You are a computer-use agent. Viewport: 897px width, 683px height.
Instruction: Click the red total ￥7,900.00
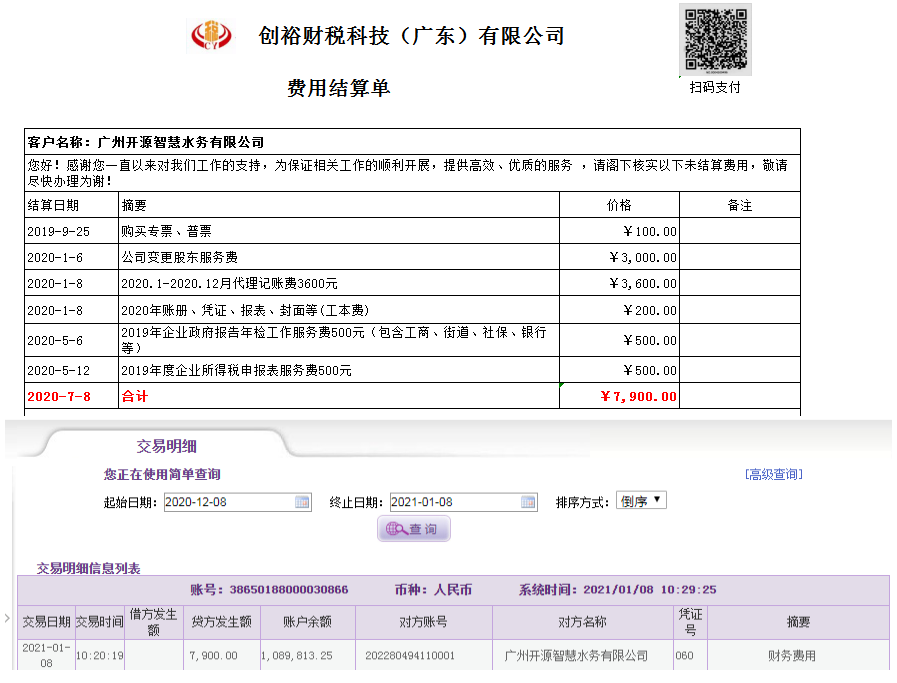tap(638, 396)
